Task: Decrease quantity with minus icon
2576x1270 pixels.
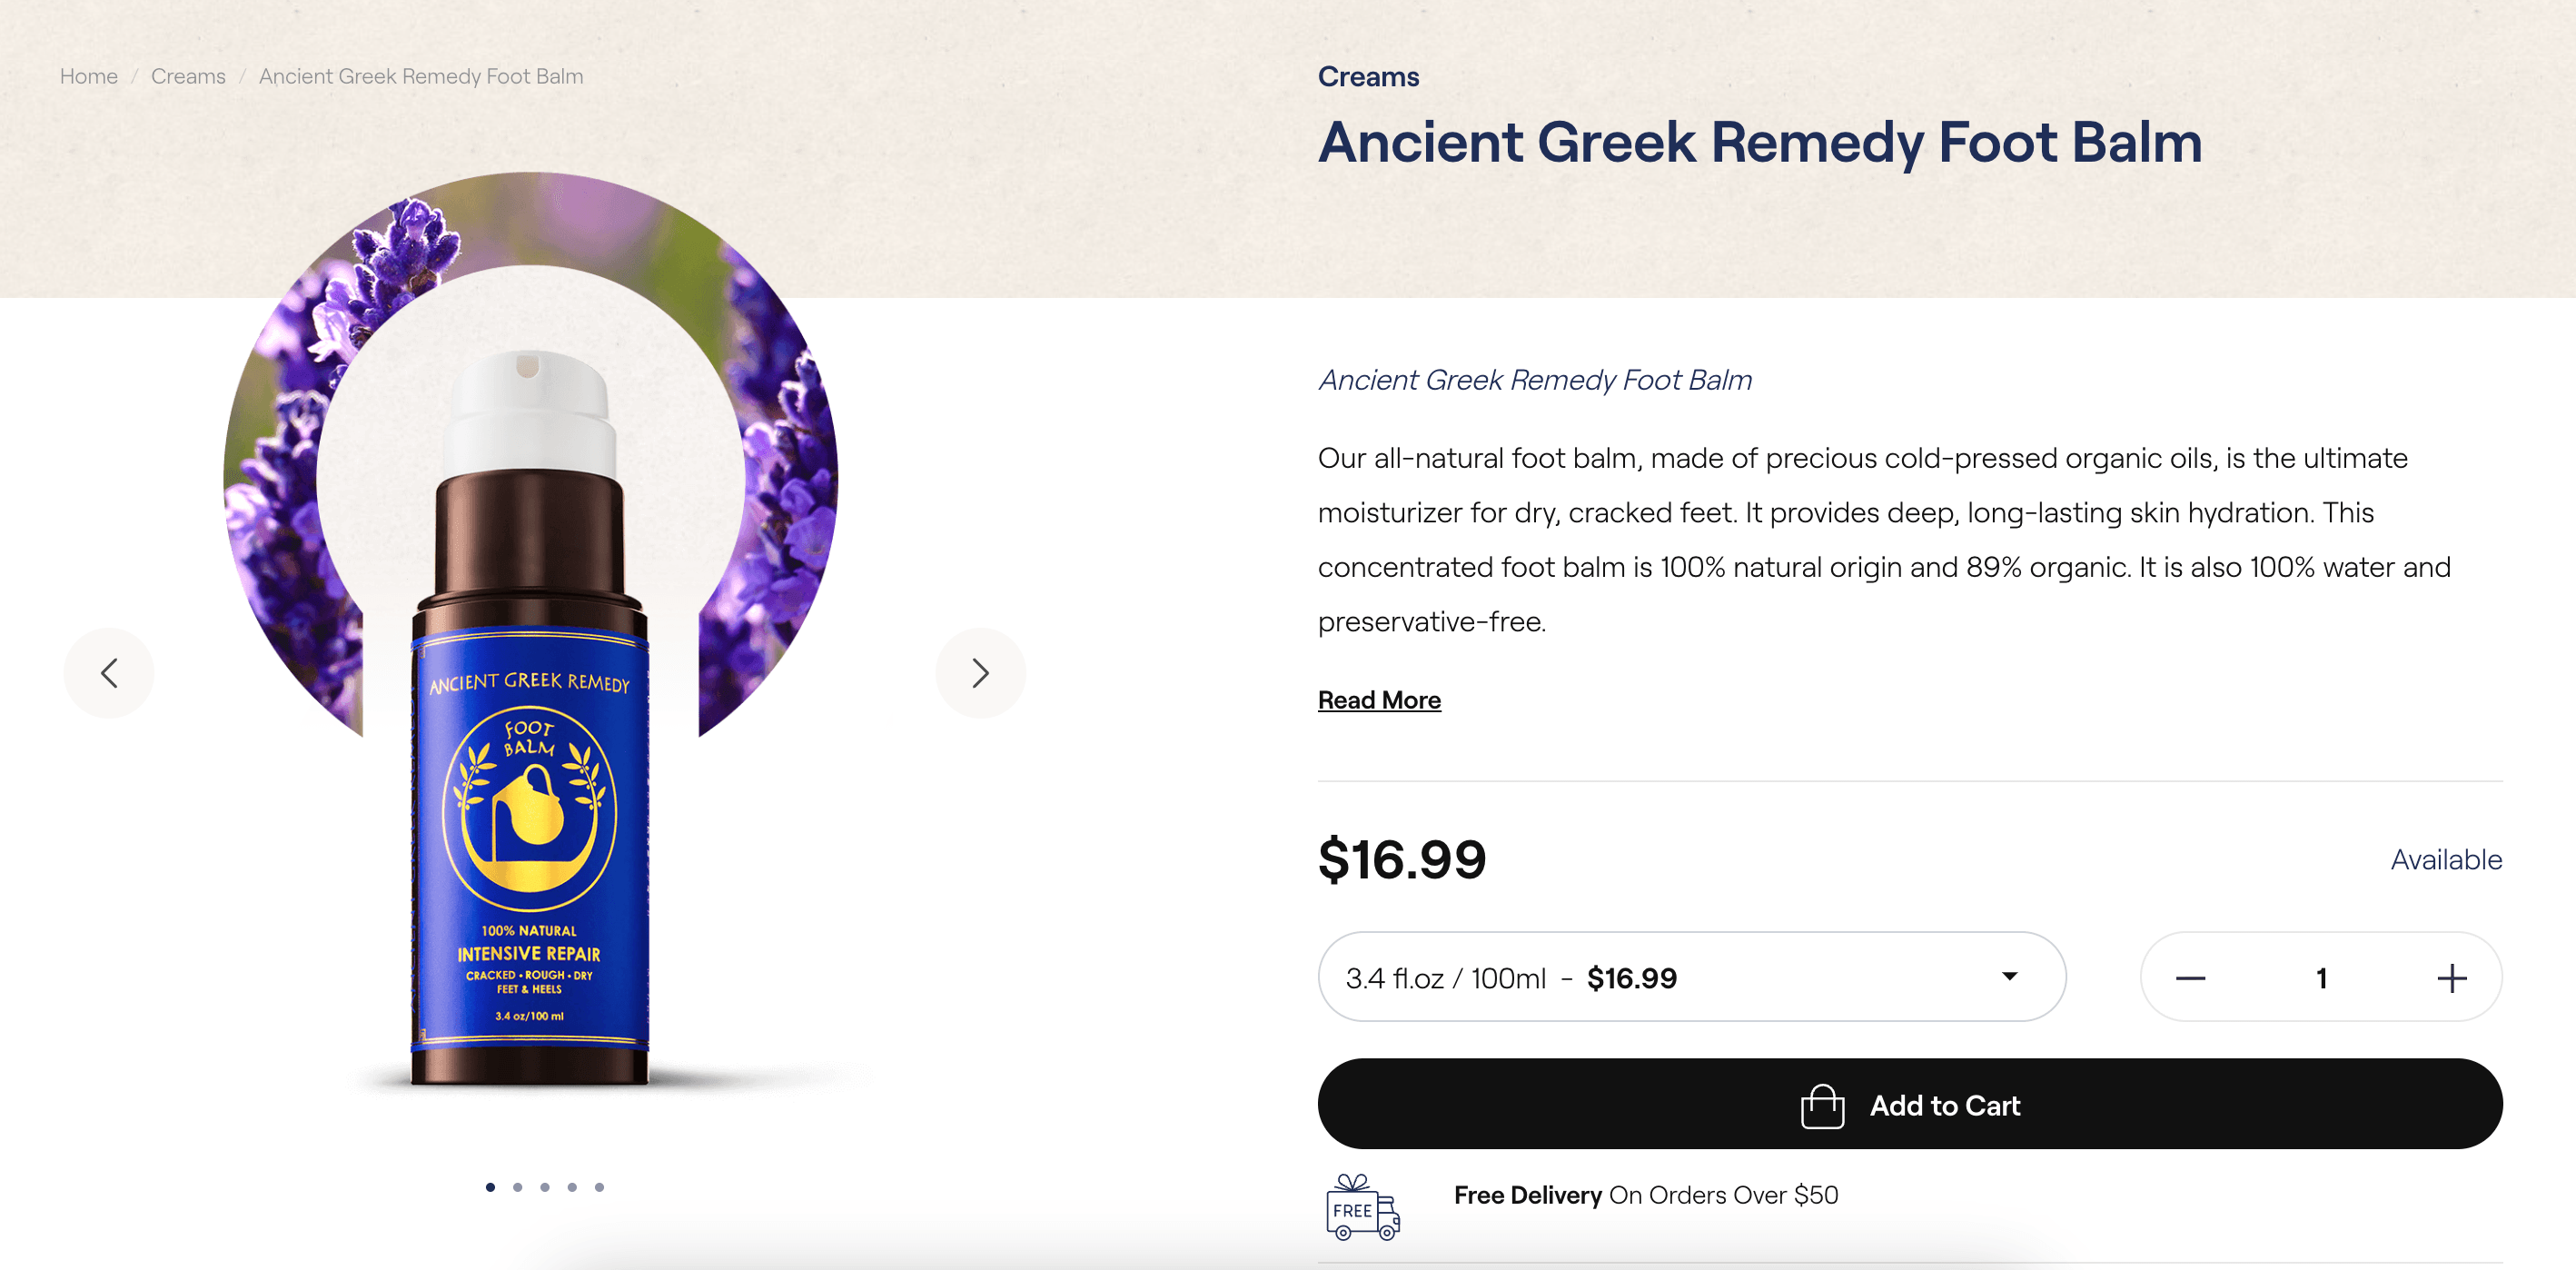Action: click(x=2190, y=978)
